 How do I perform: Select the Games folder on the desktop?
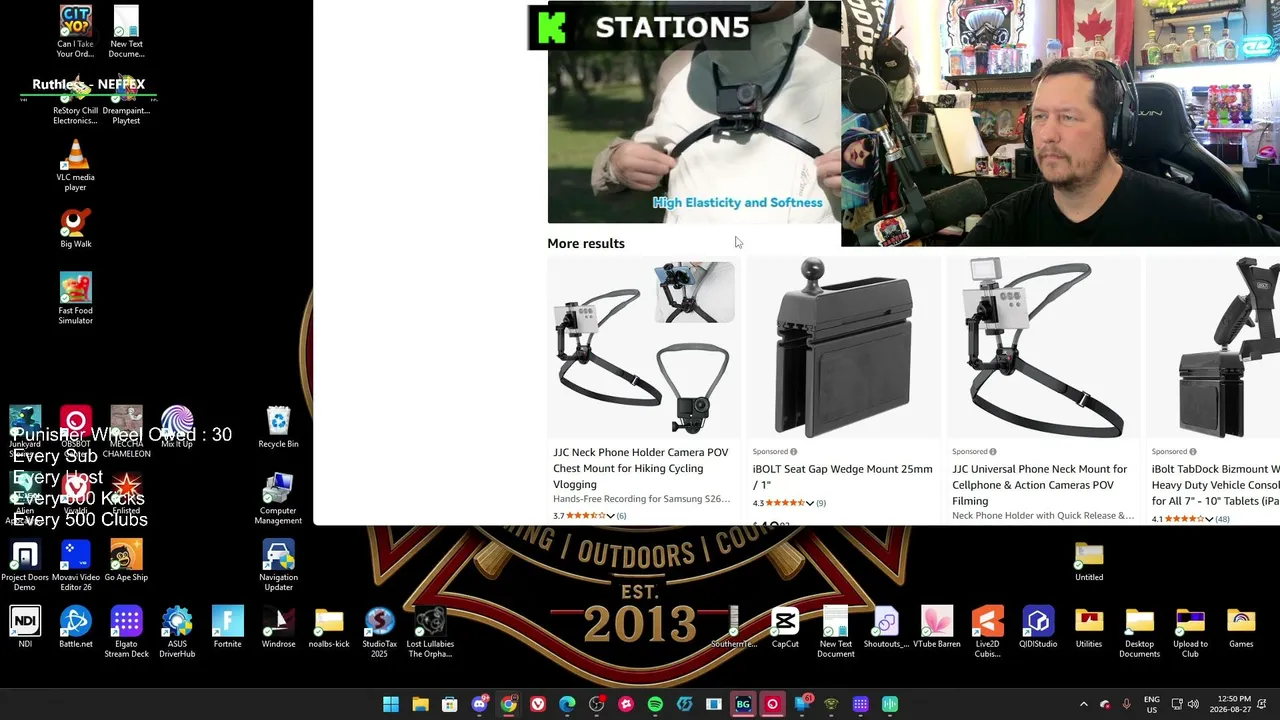1241,627
